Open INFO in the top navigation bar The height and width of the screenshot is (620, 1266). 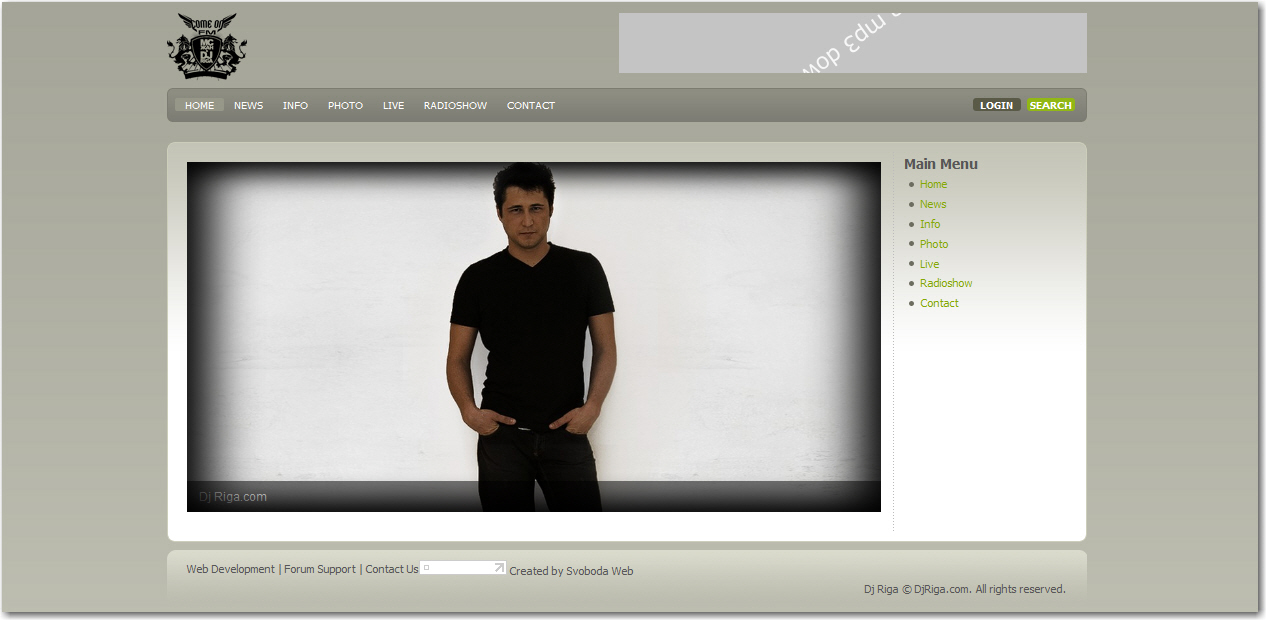point(295,105)
